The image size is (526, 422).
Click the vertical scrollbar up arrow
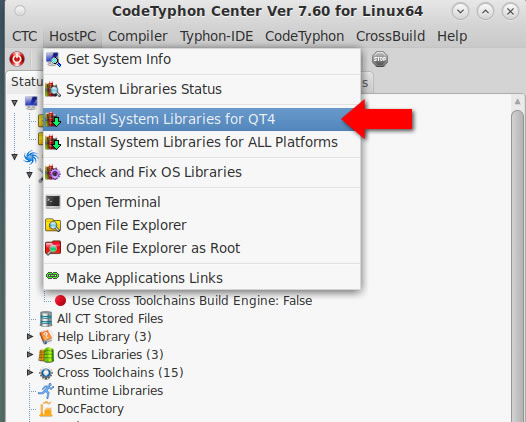pyautogui.click(x=517, y=102)
